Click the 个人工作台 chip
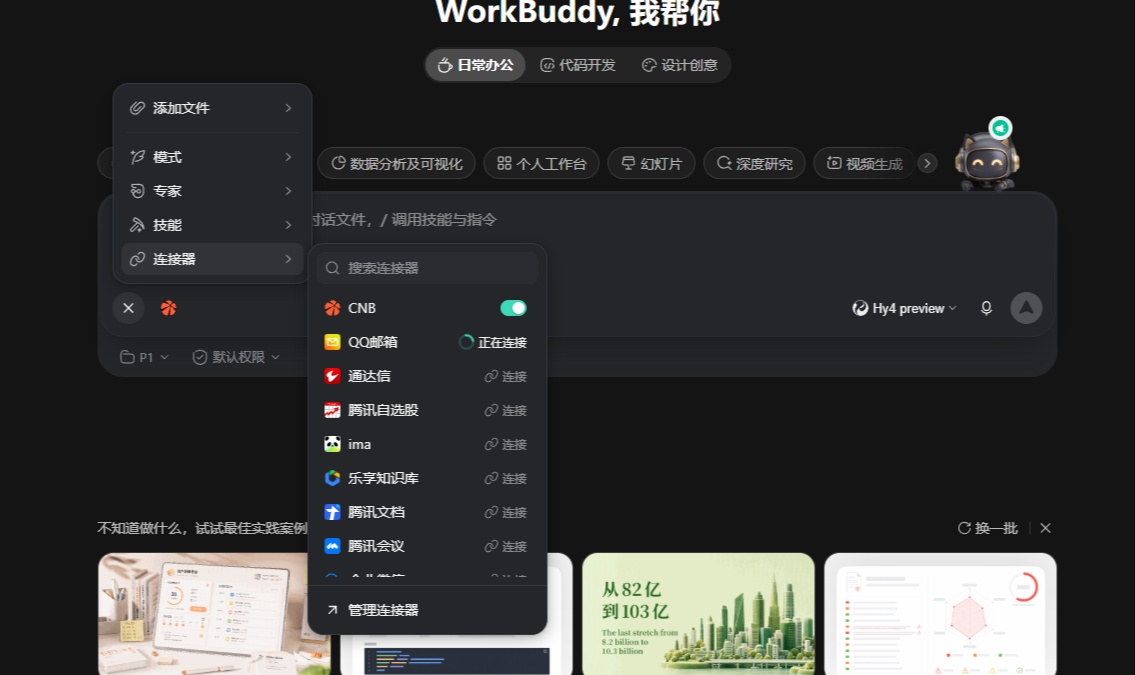1135x675 pixels. click(541, 164)
